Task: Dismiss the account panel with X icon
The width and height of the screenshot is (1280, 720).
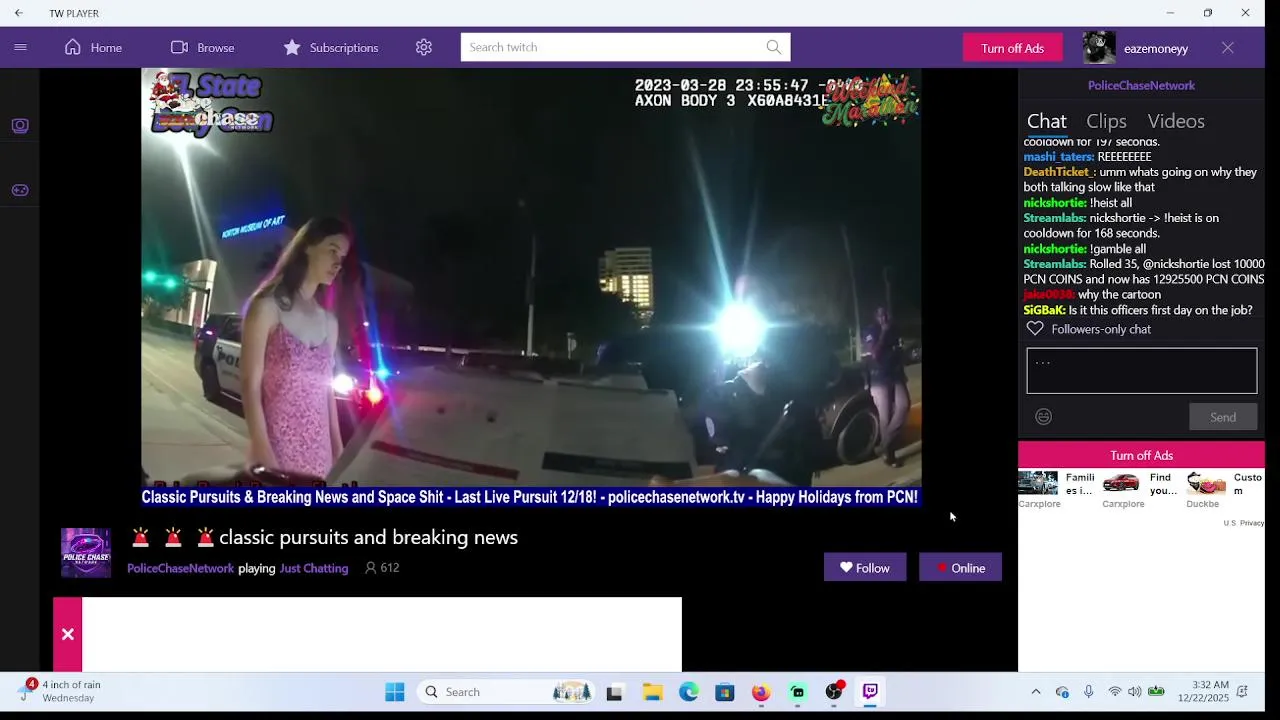Action: coord(1228,47)
